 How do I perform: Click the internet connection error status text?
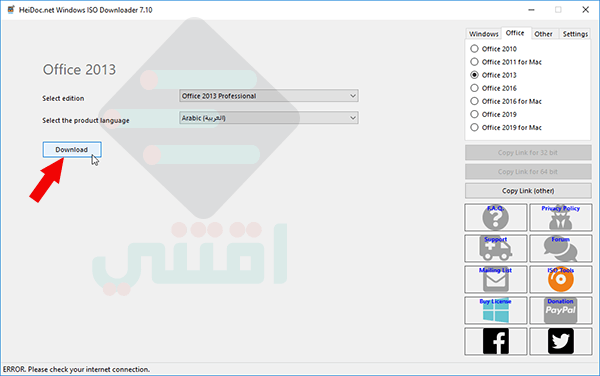[x=76, y=369]
